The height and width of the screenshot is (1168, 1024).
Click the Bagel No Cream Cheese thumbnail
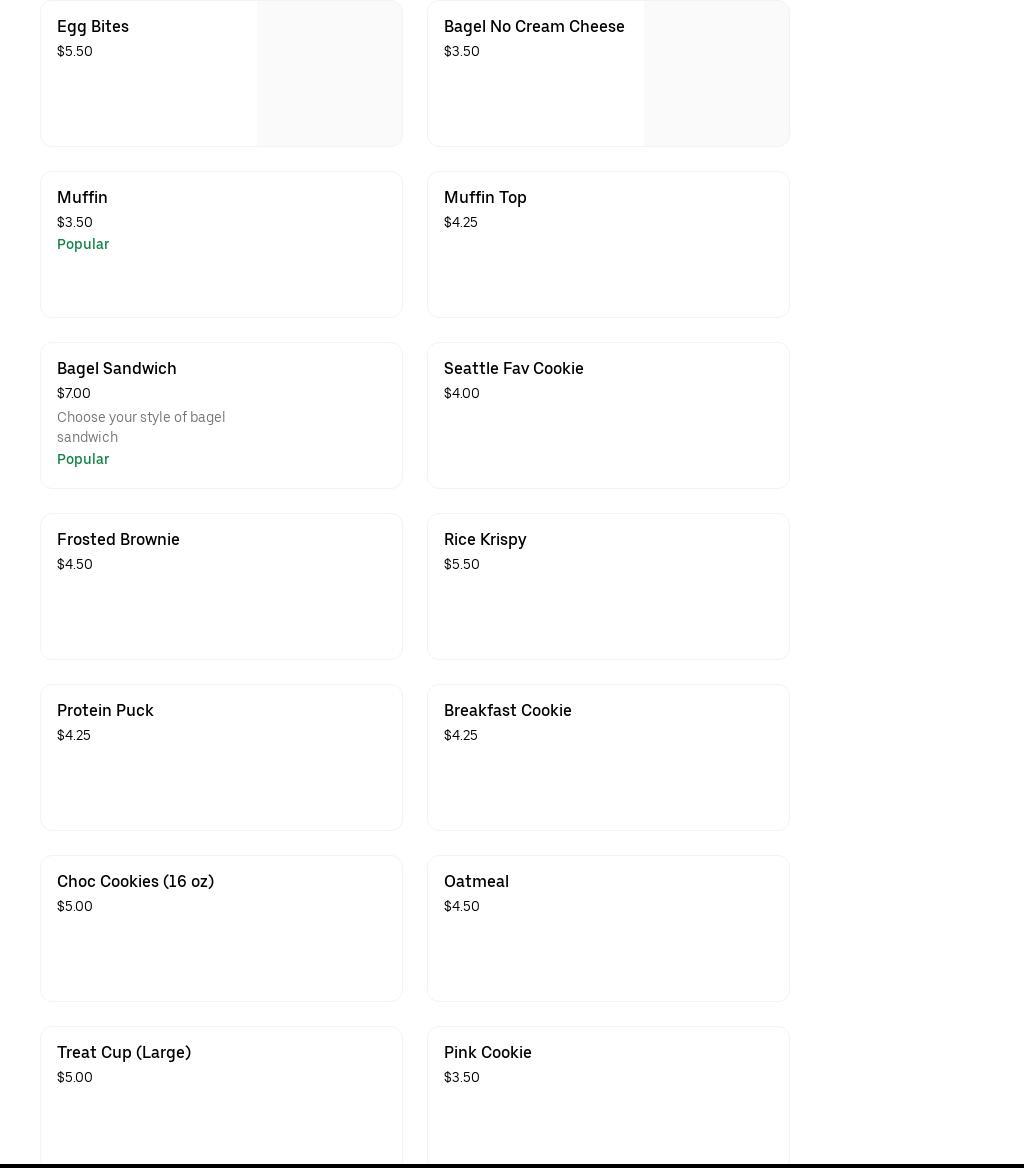tap(716, 73)
